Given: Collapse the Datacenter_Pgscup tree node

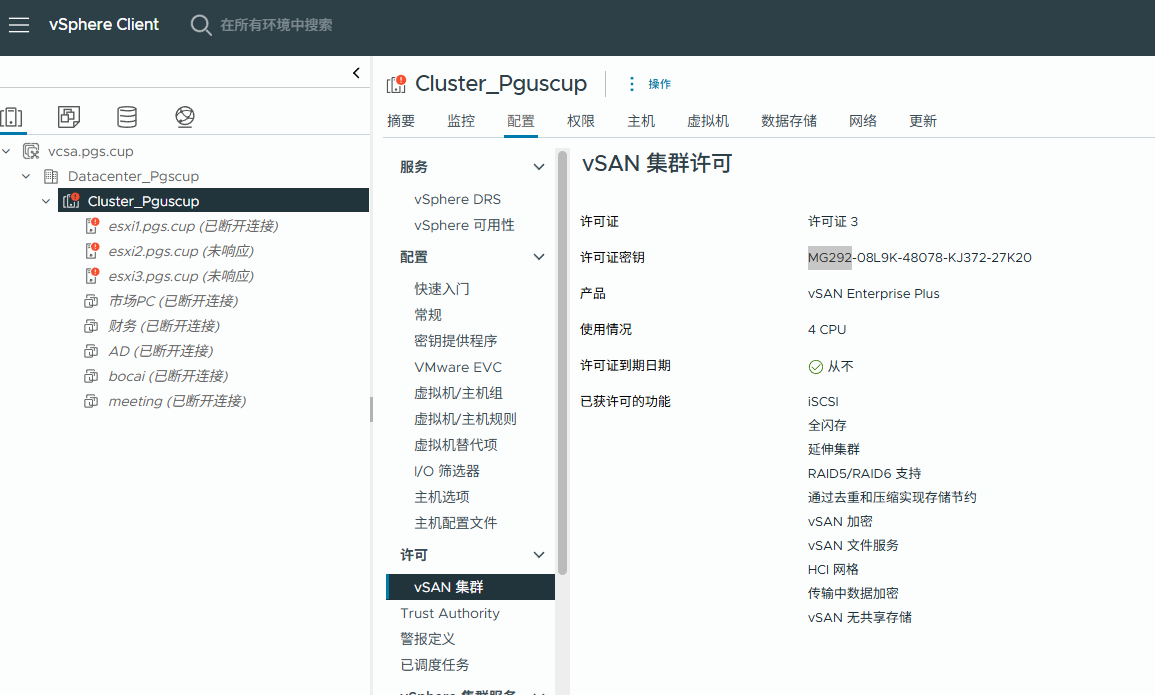Looking at the screenshot, I should [x=27, y=177].
